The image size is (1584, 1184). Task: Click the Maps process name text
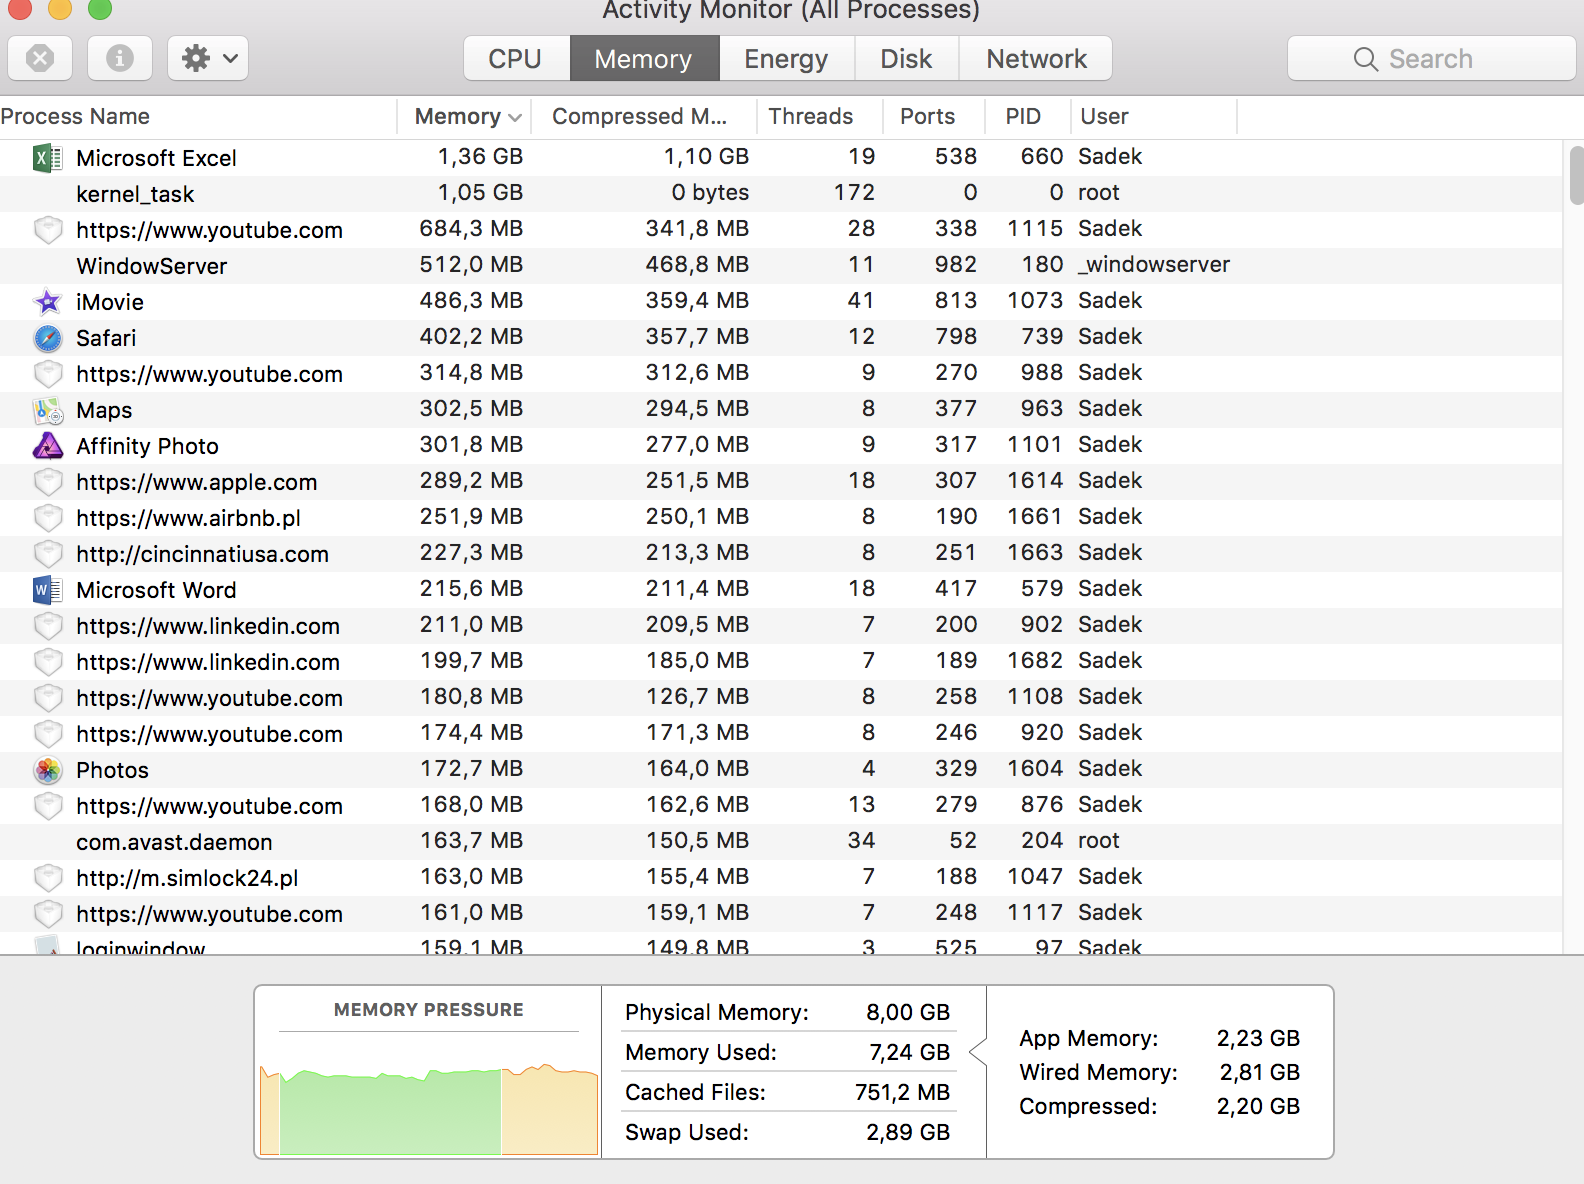coord(104,410)
